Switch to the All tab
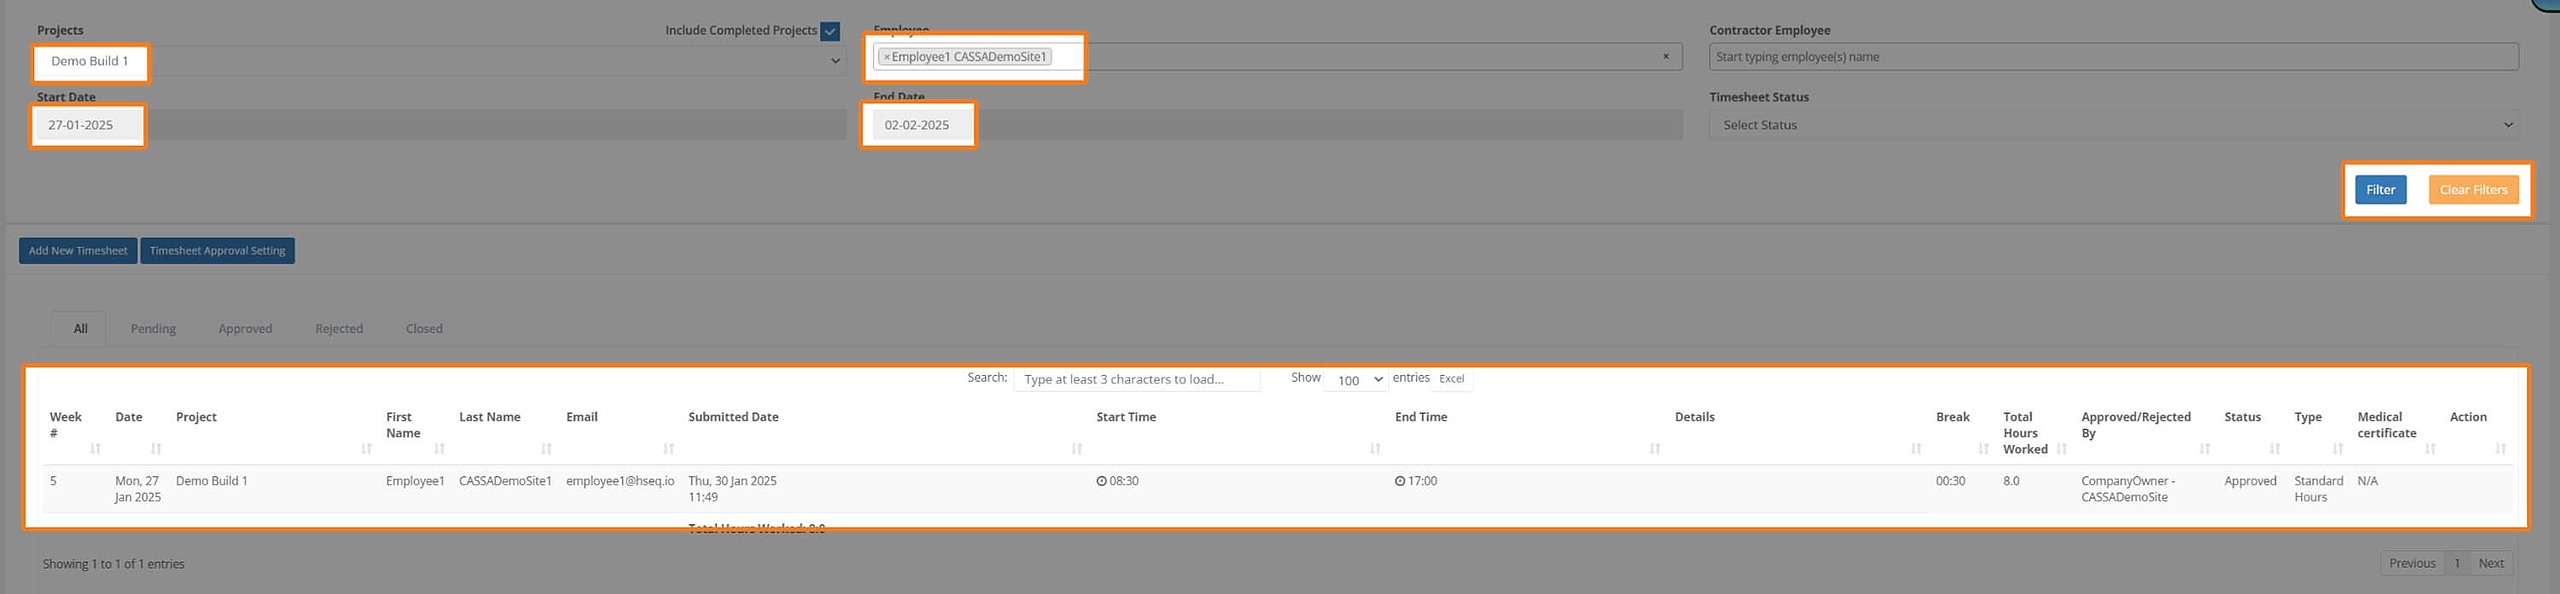The height and width of the screenshot is (594, 2560). 80,329
